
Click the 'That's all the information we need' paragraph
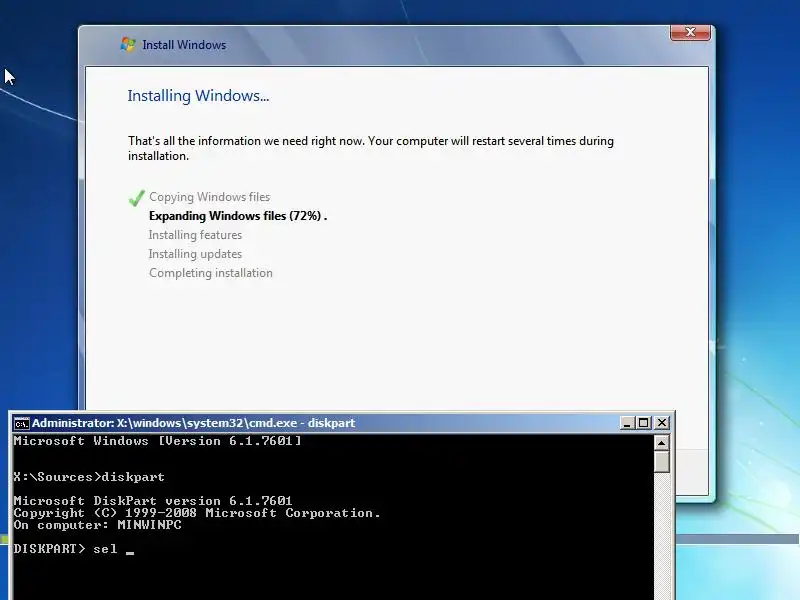click(x=371, y=148)
